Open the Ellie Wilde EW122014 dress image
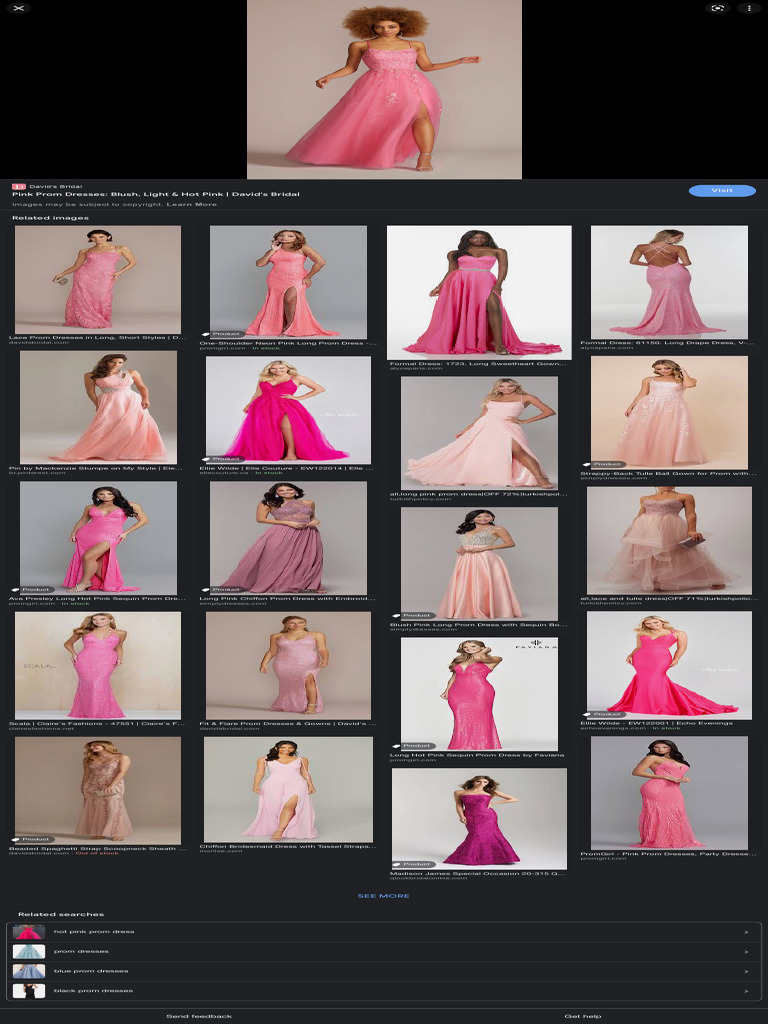Viewport: 768px width, 1024px height. pos(288,409)
